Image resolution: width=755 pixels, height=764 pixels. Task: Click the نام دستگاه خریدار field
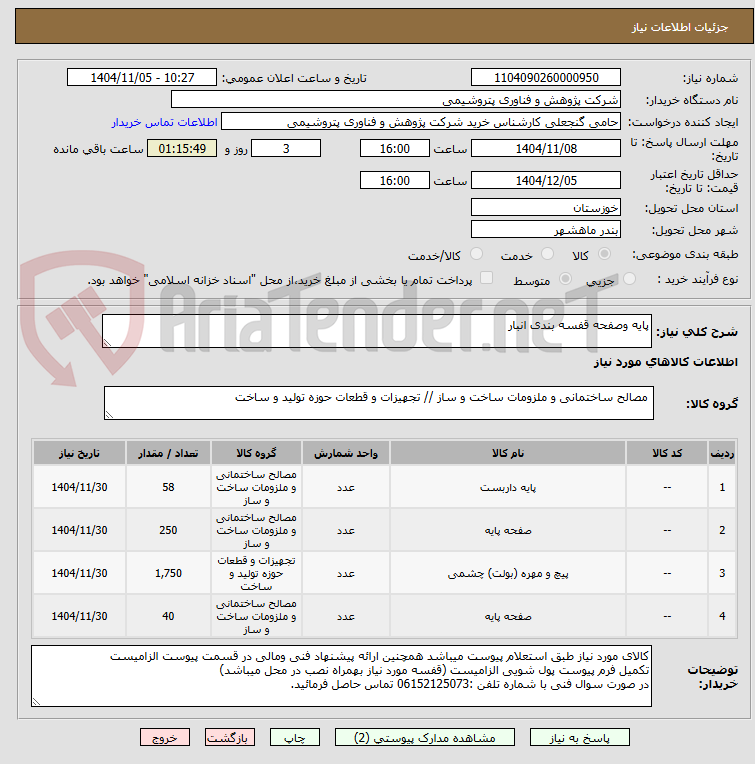(396, 100)
